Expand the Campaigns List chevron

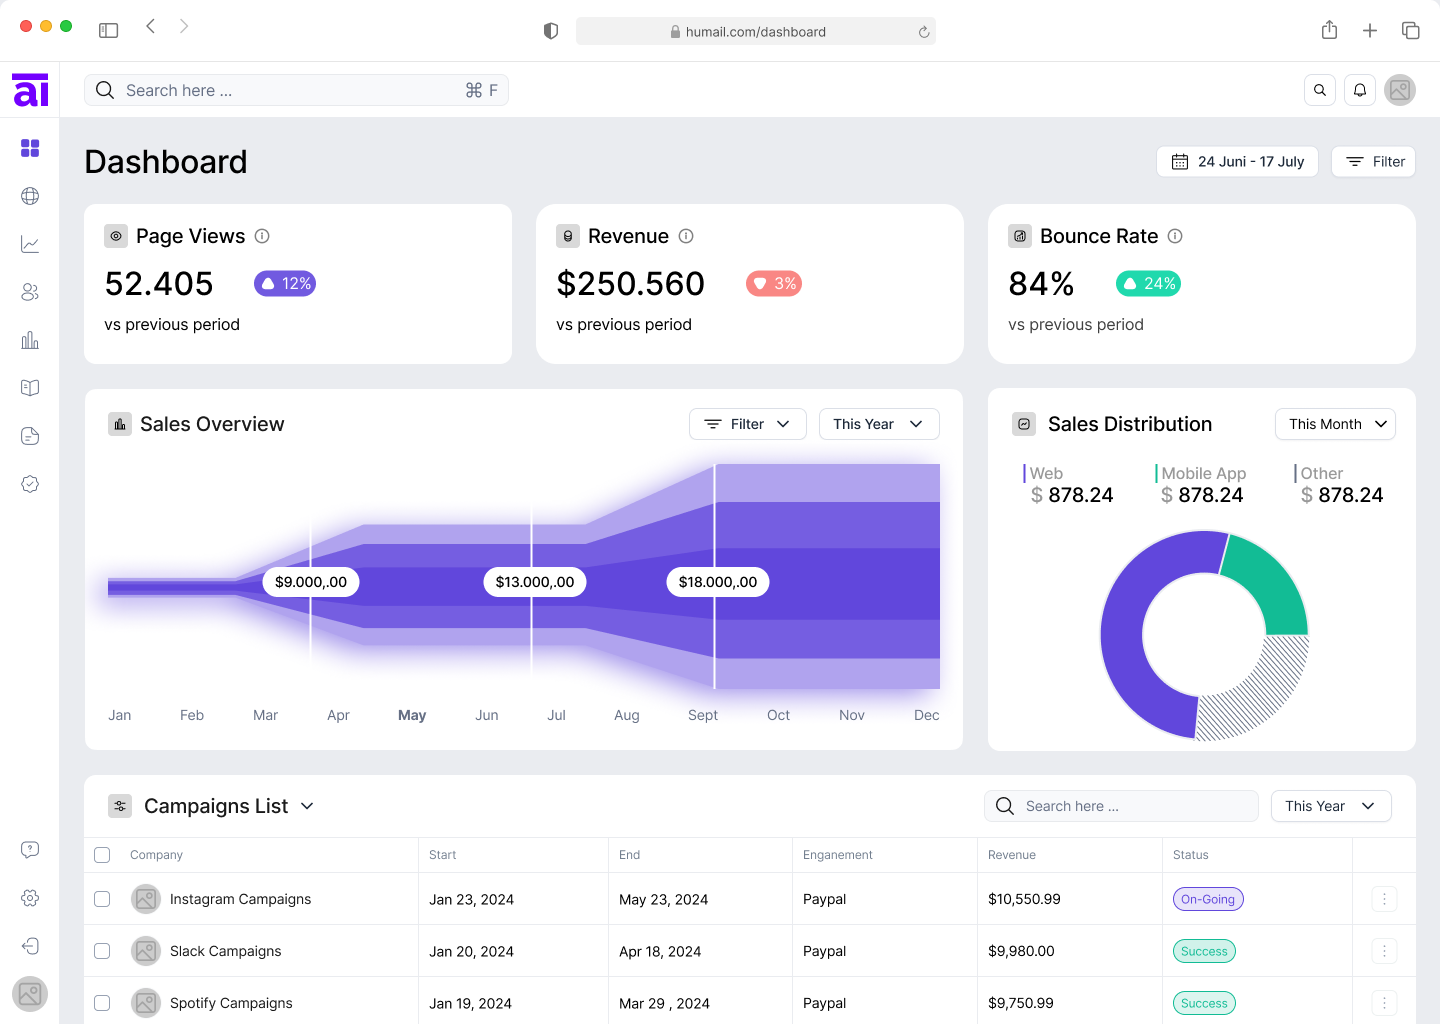tap(307, 806)
